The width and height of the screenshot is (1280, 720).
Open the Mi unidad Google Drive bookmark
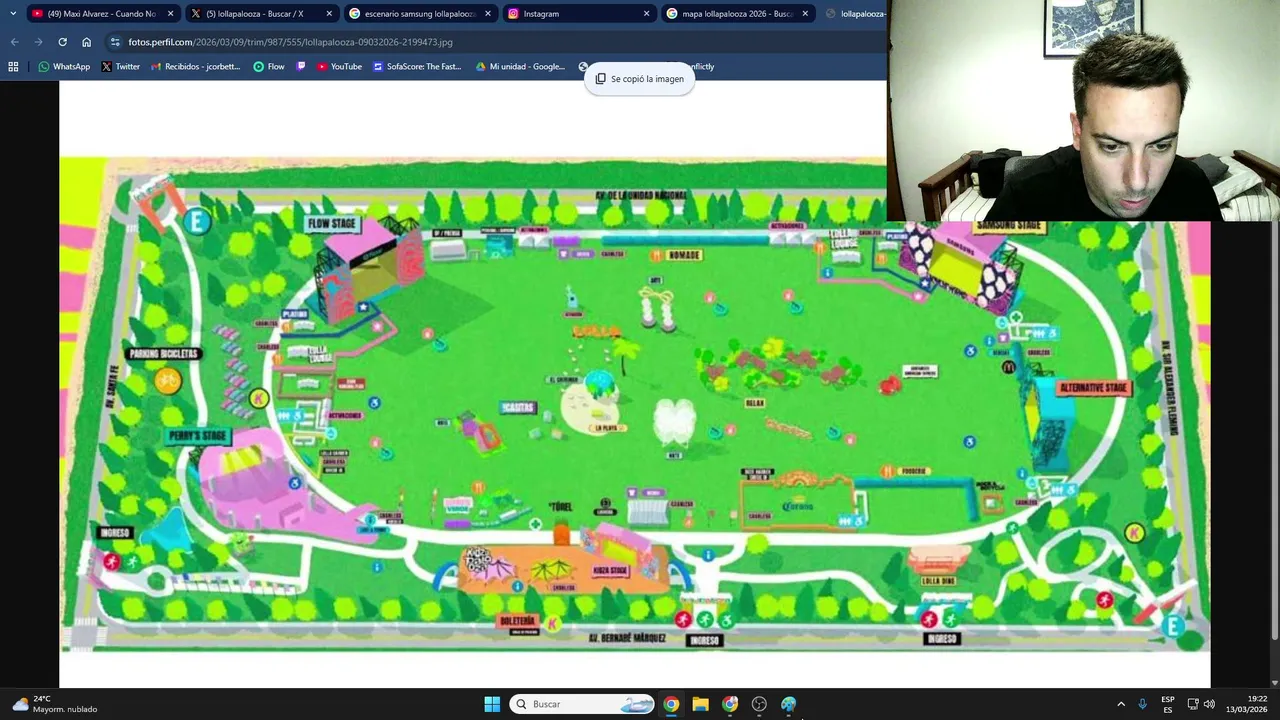tap(521, 67)
